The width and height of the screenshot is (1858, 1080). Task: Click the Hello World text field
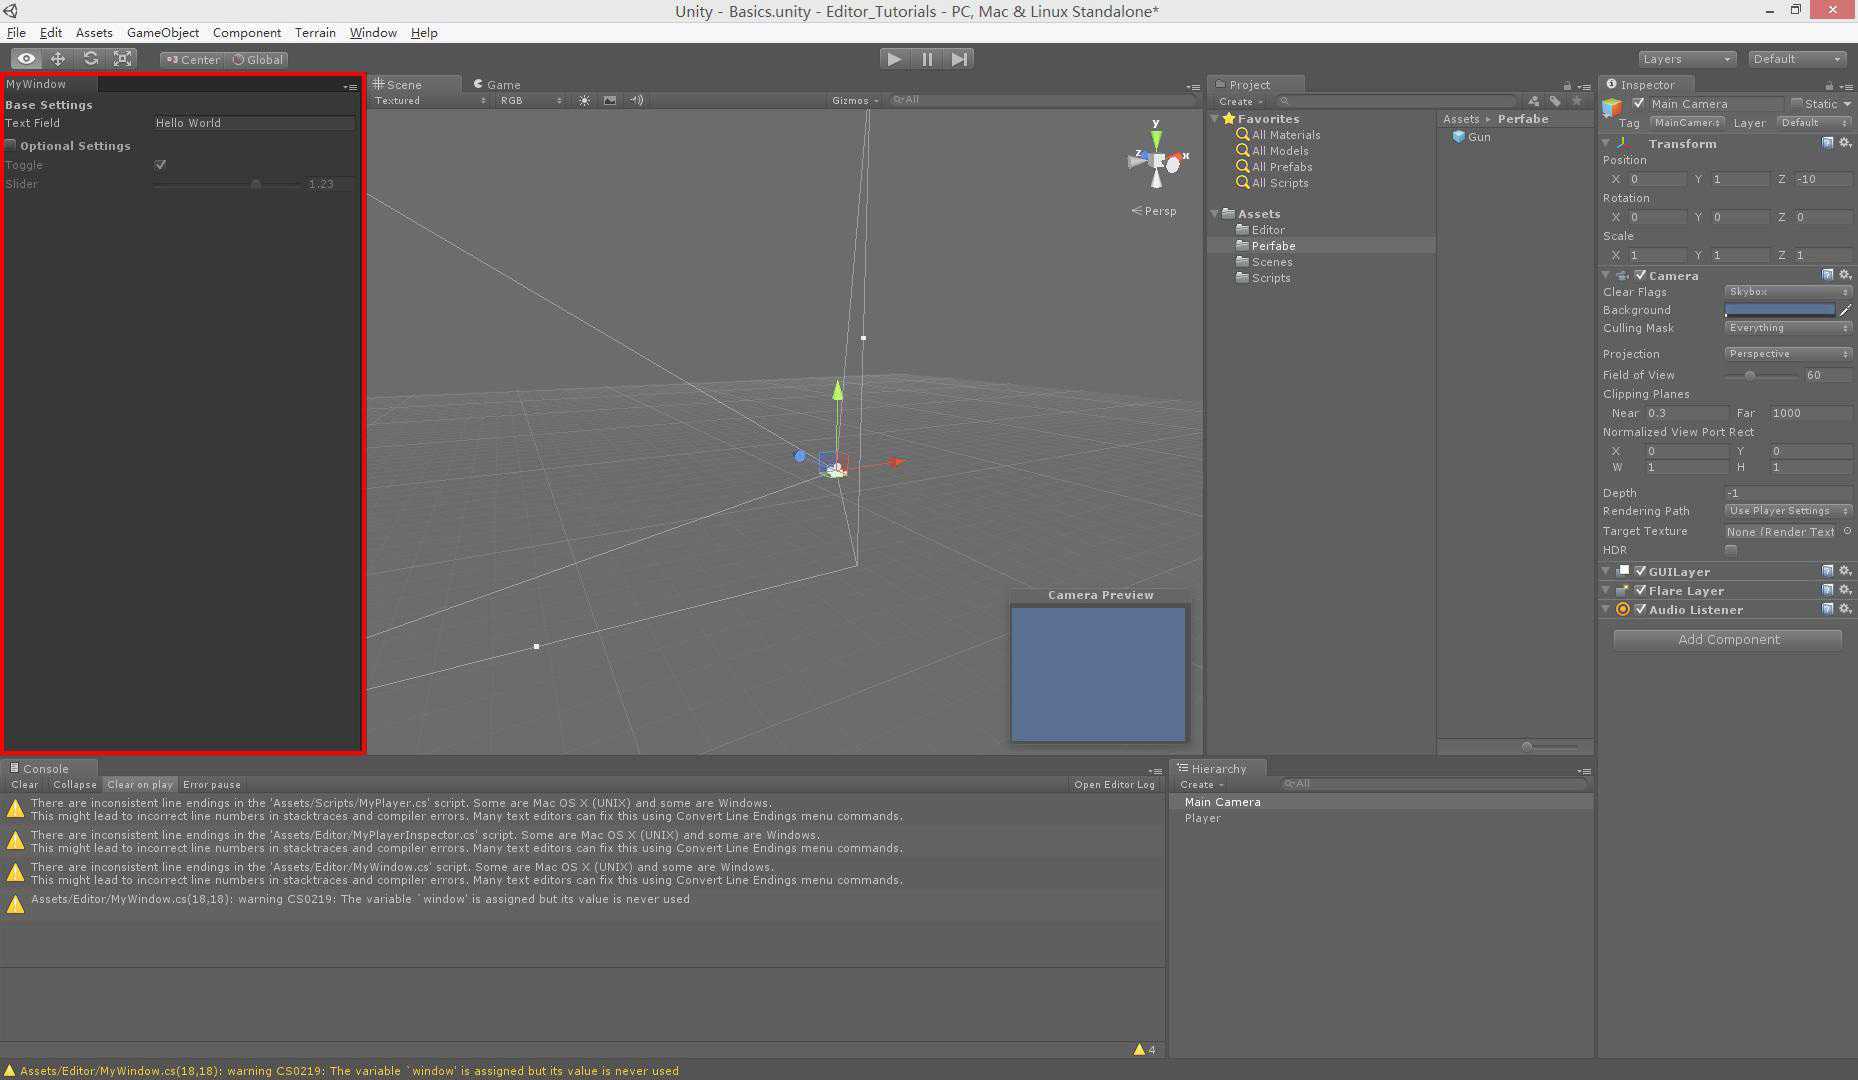pos(254,122)
